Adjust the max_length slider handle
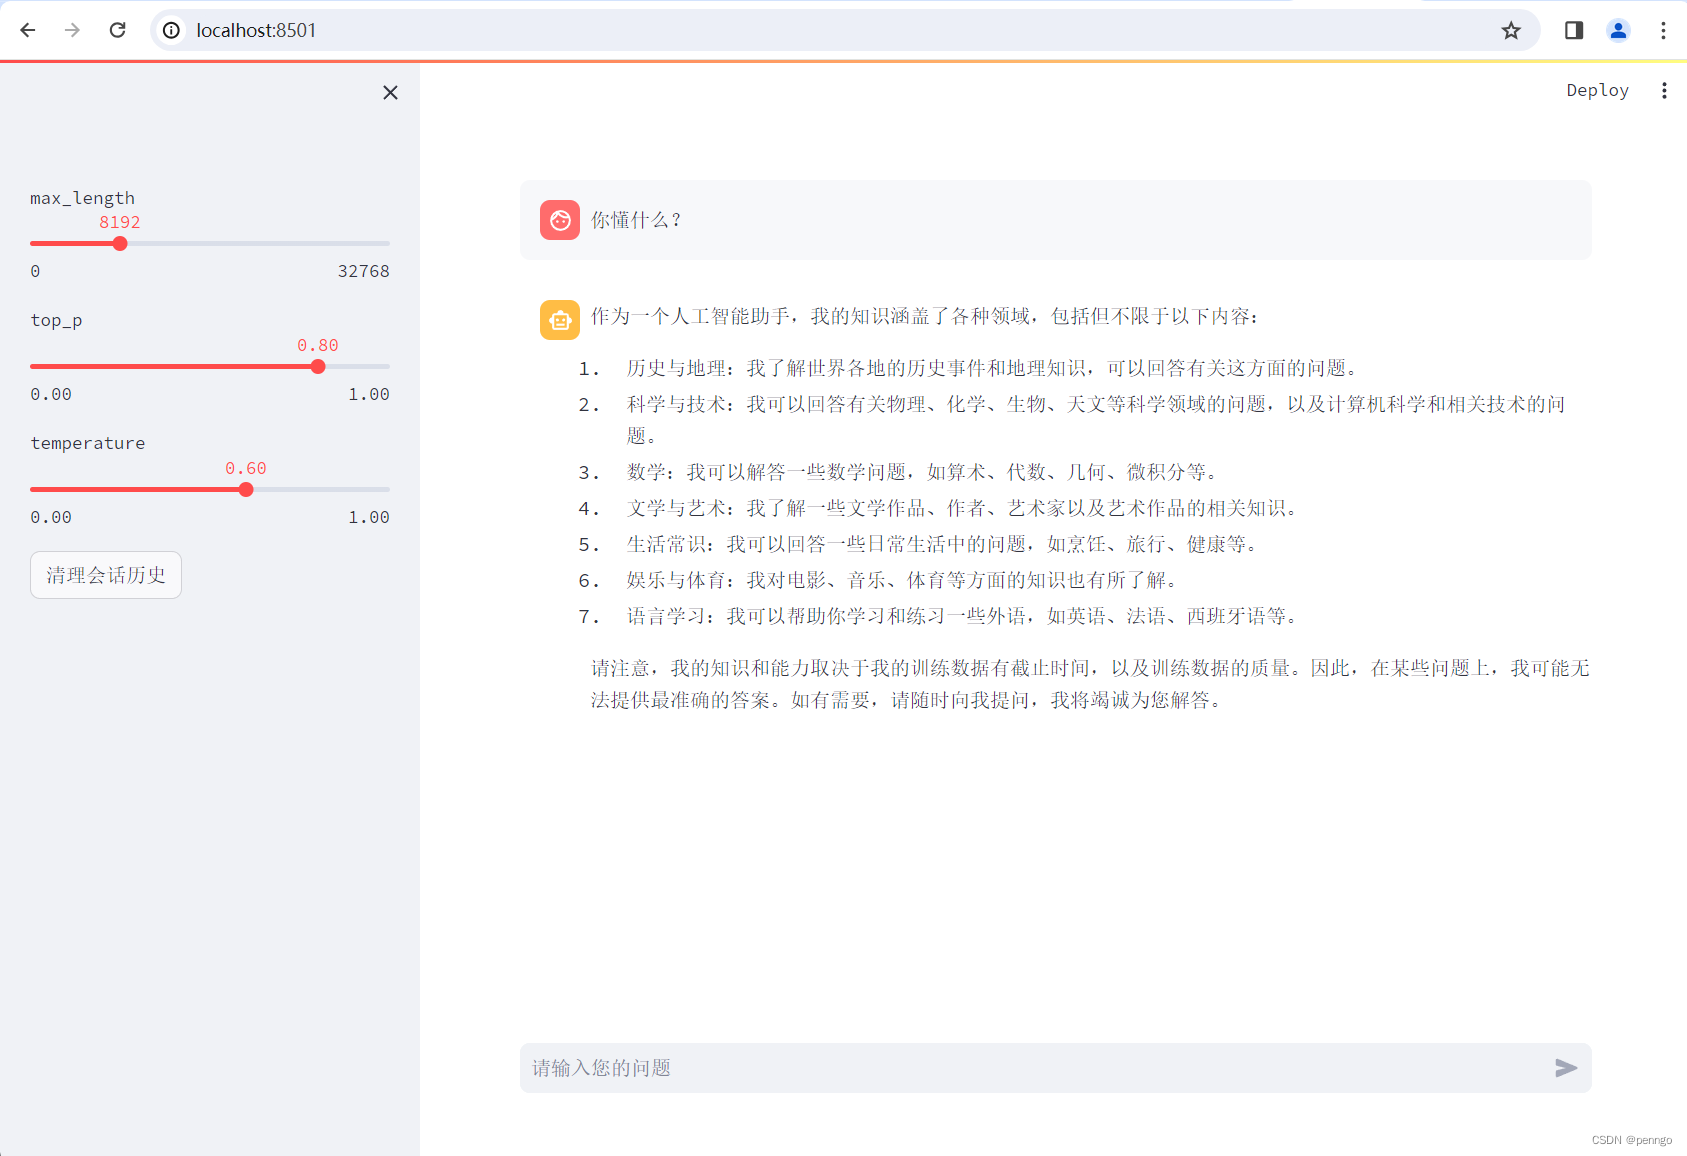Viewport: 1687px width, 1156px height. pos(120,243)
